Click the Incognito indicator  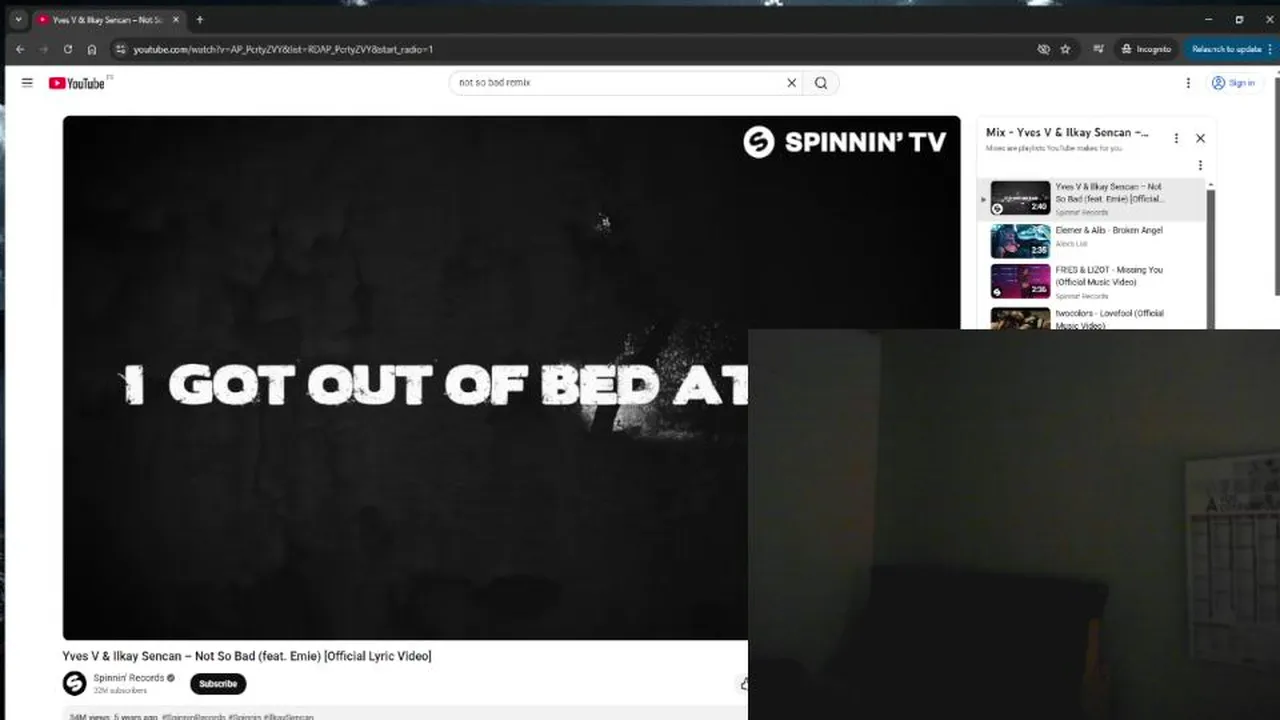click(x=1146, y=49)
